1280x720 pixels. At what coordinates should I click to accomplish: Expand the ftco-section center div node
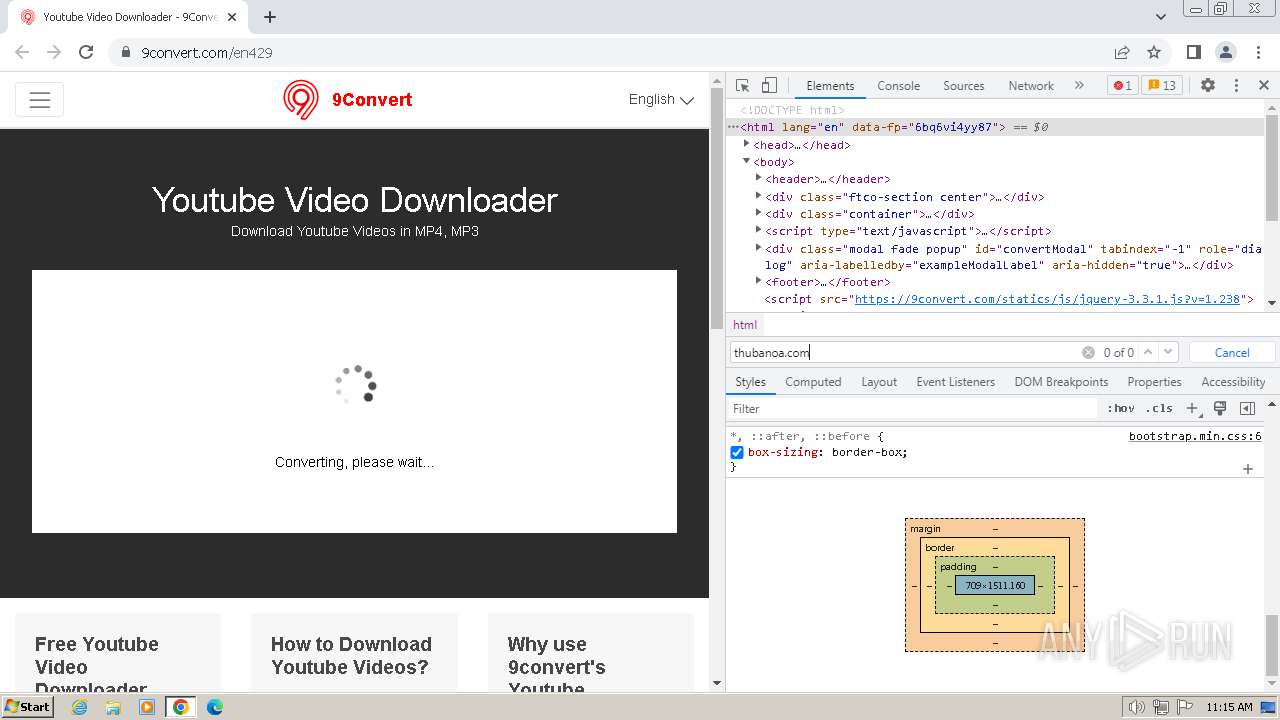758,196
